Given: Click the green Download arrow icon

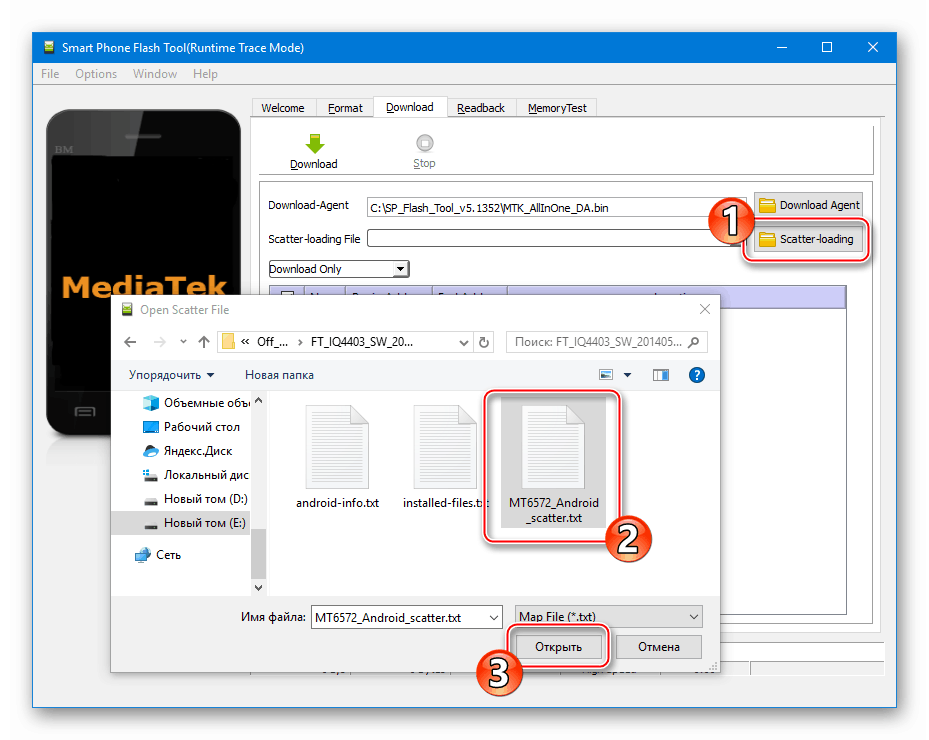Looking at the screenshot, I should click(314, 144).
